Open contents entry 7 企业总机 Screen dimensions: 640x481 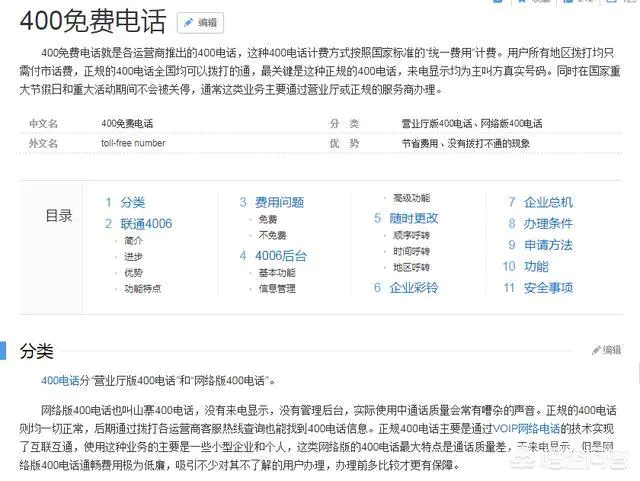coord(548,202)
